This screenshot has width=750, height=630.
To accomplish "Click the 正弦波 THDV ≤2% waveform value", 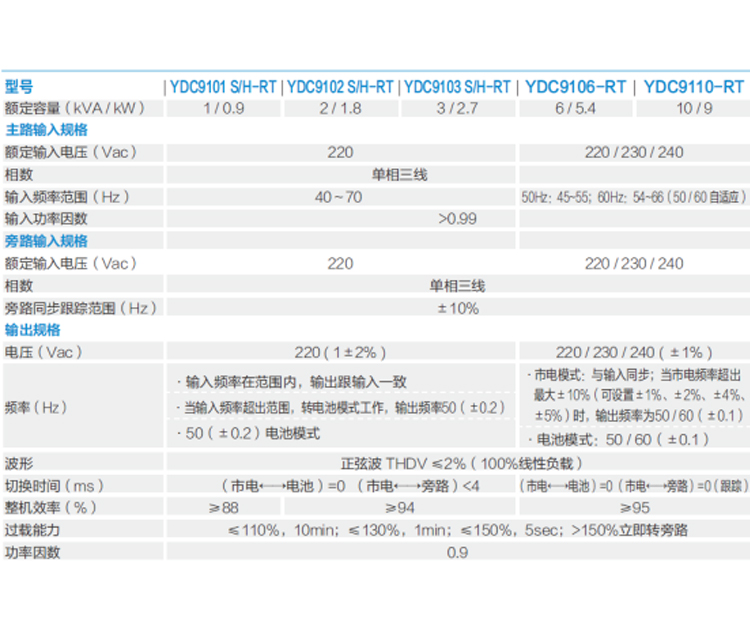I will coord(461,464).
